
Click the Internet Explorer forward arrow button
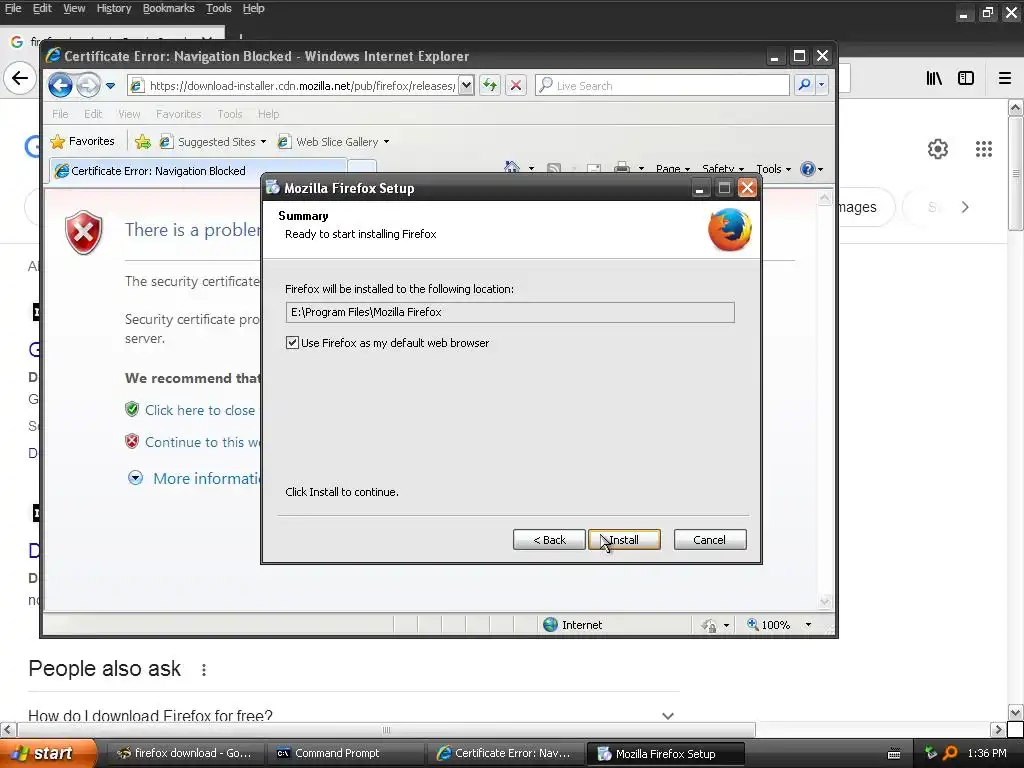[x=88, y=85]
